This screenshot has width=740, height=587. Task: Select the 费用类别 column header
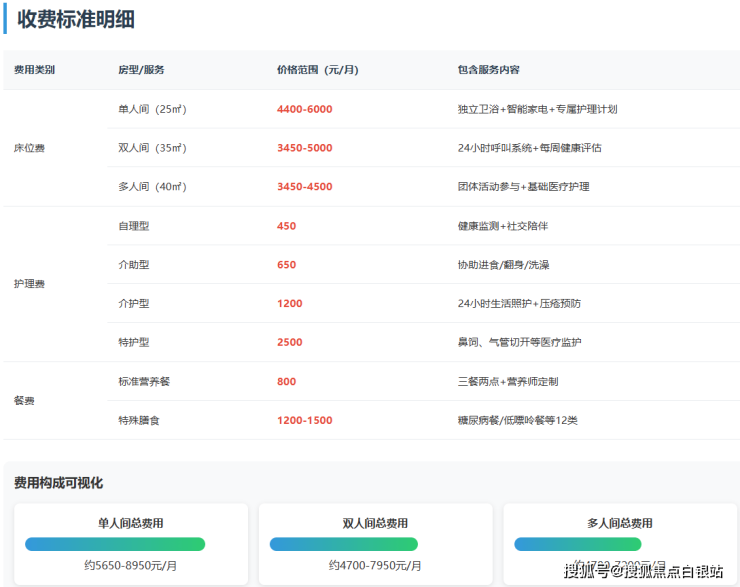pos(35,70)
